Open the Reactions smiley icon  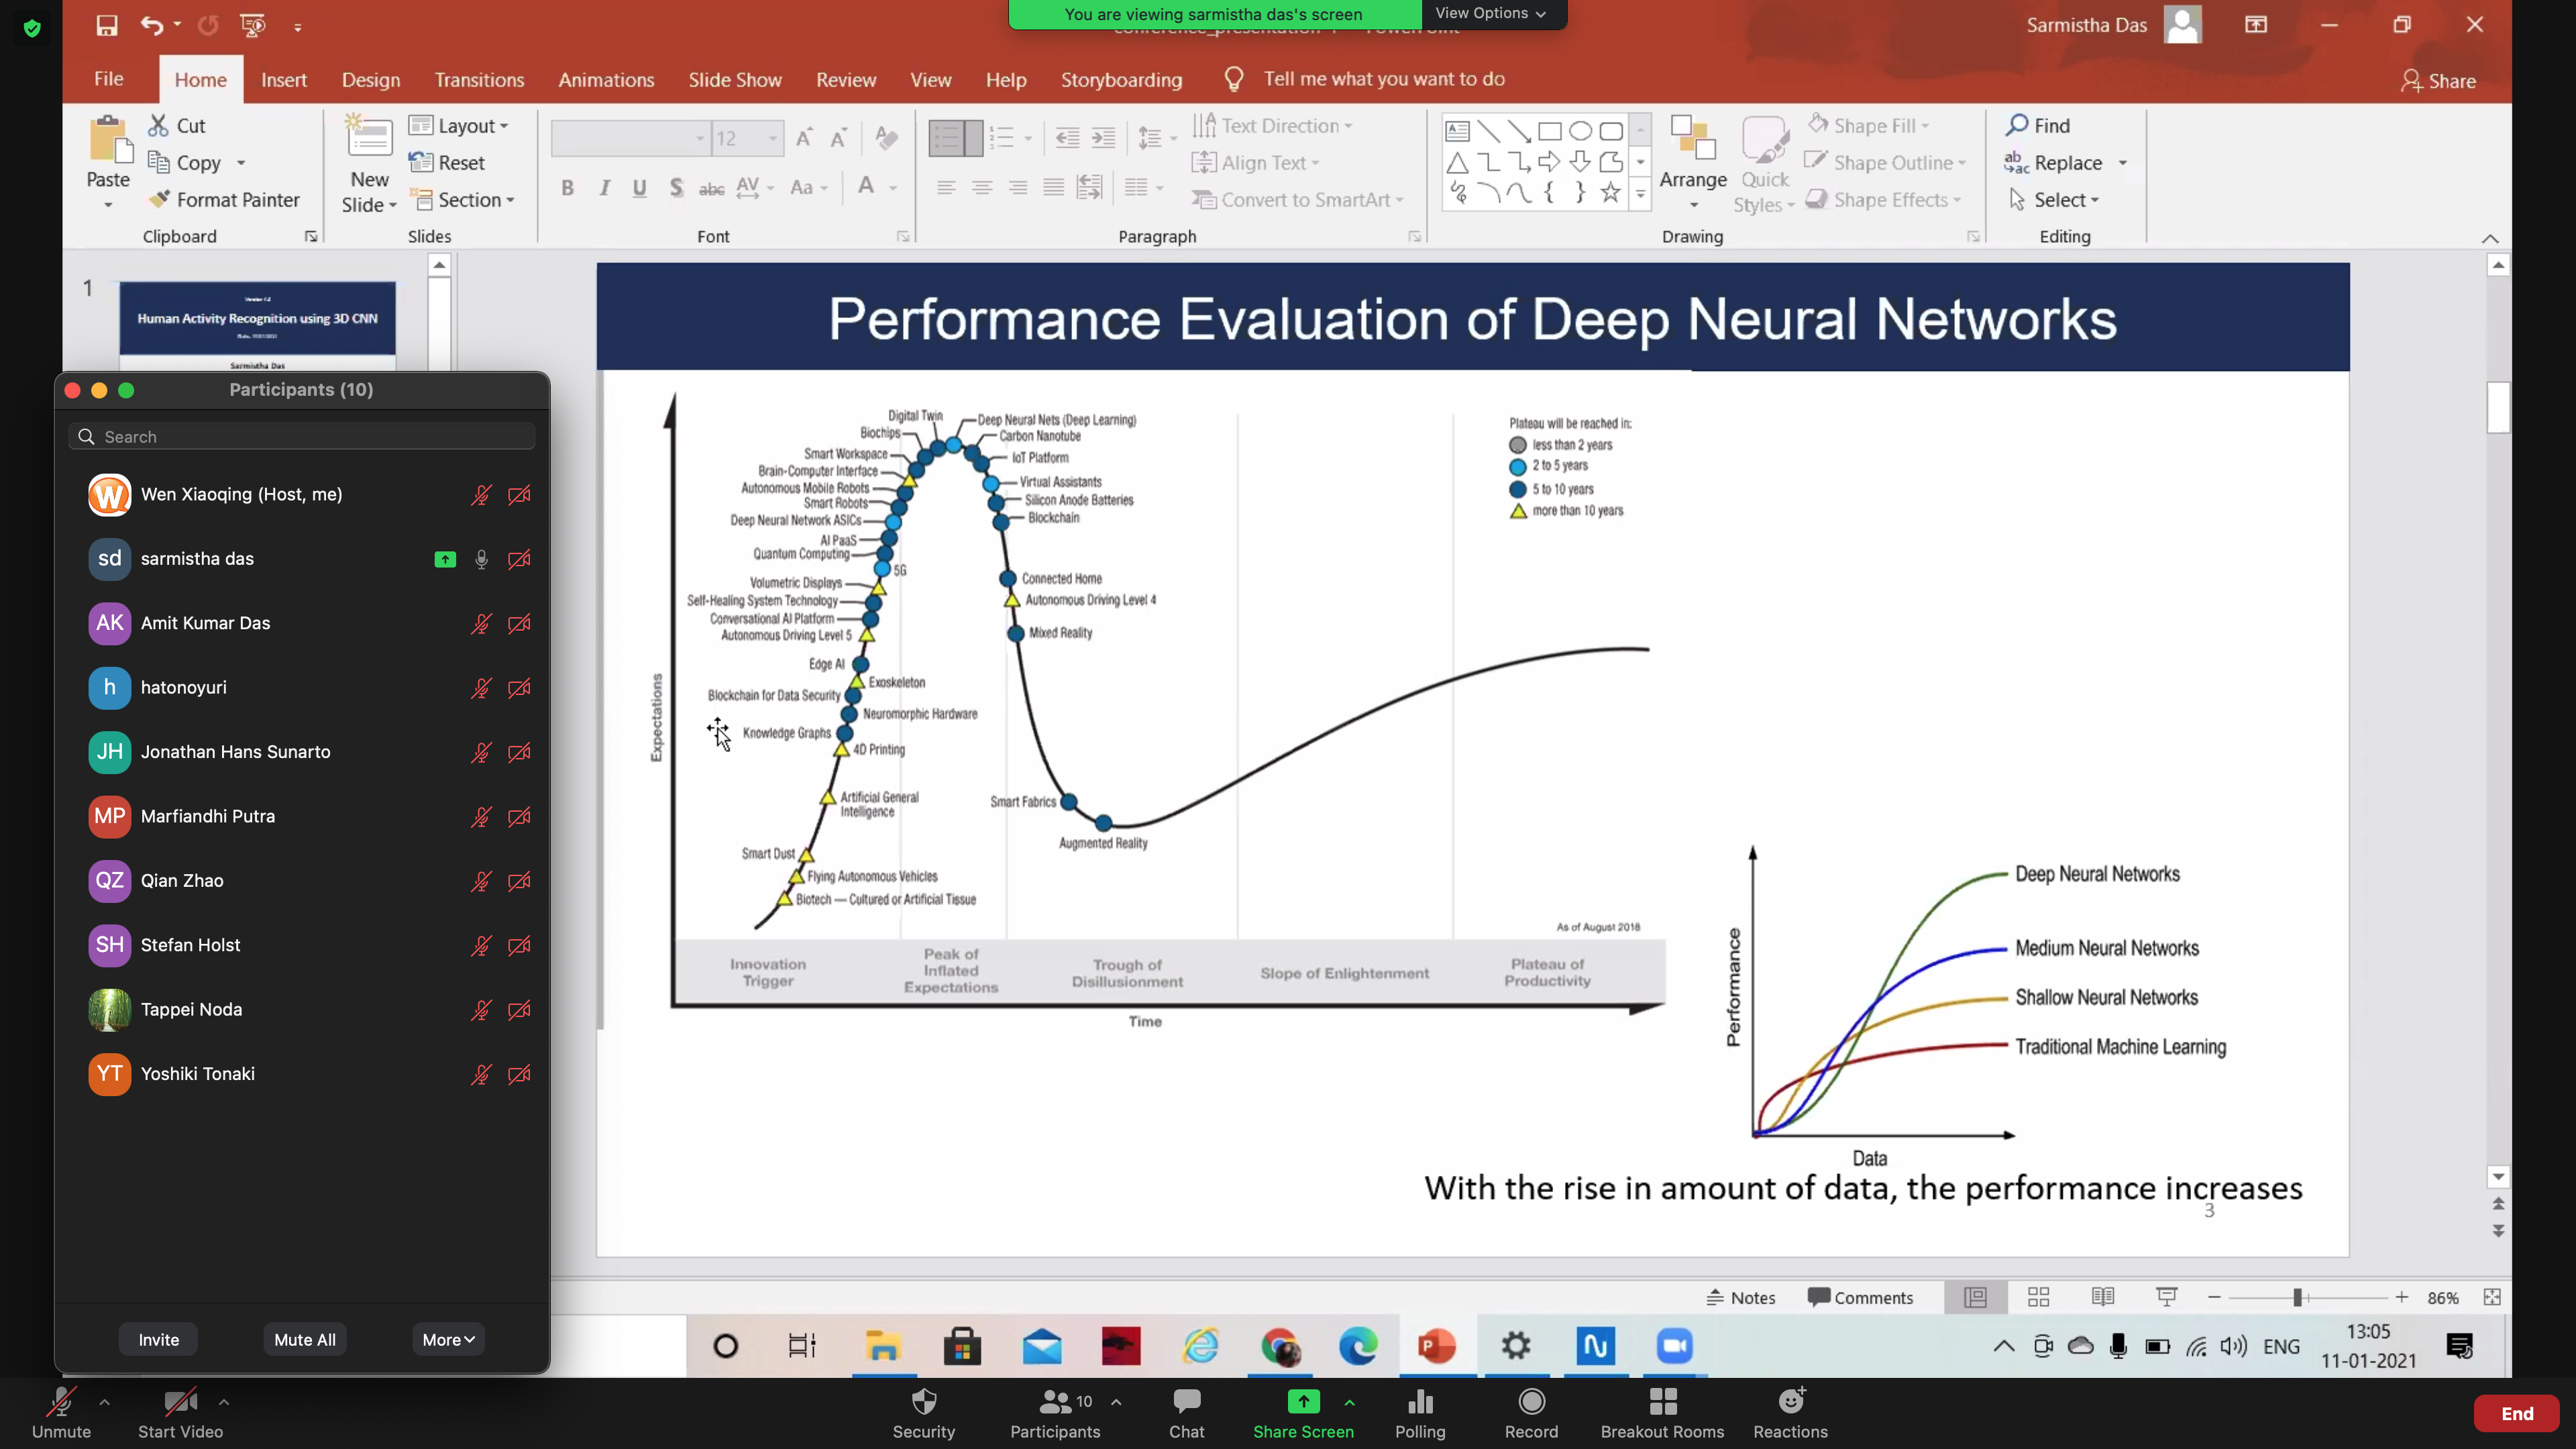pos(1791,1401)
